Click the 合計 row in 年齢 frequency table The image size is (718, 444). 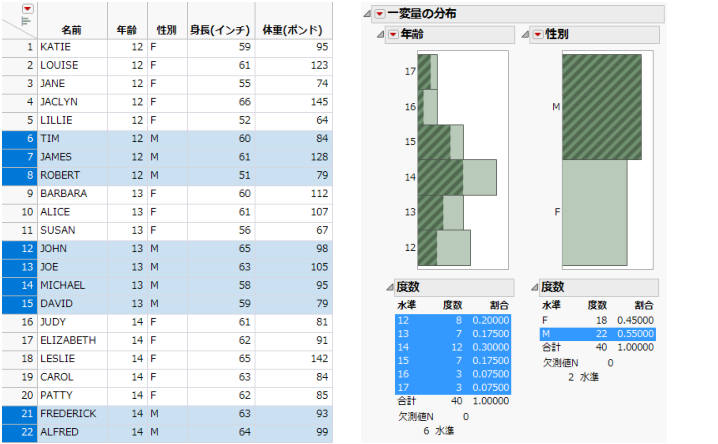[453, 401]
